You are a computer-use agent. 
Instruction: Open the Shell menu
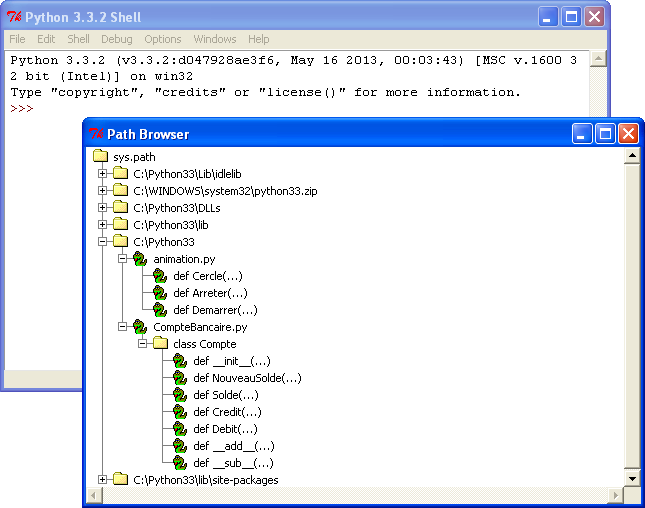pos(78,39)
